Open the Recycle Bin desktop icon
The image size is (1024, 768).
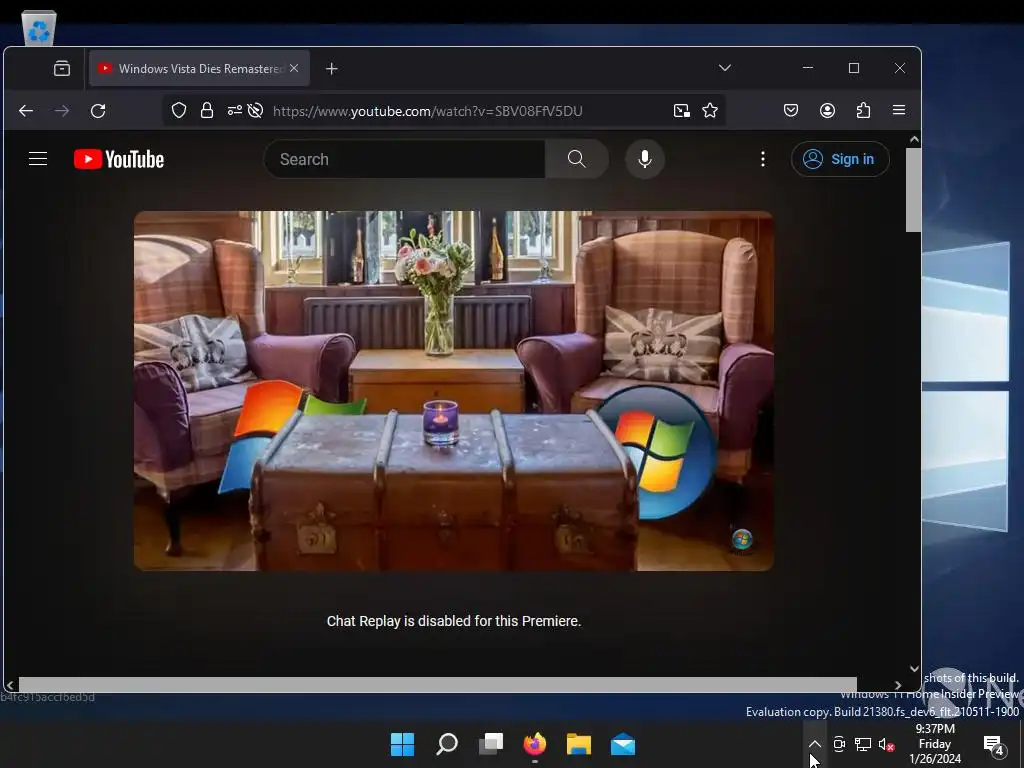click(39, 27)
